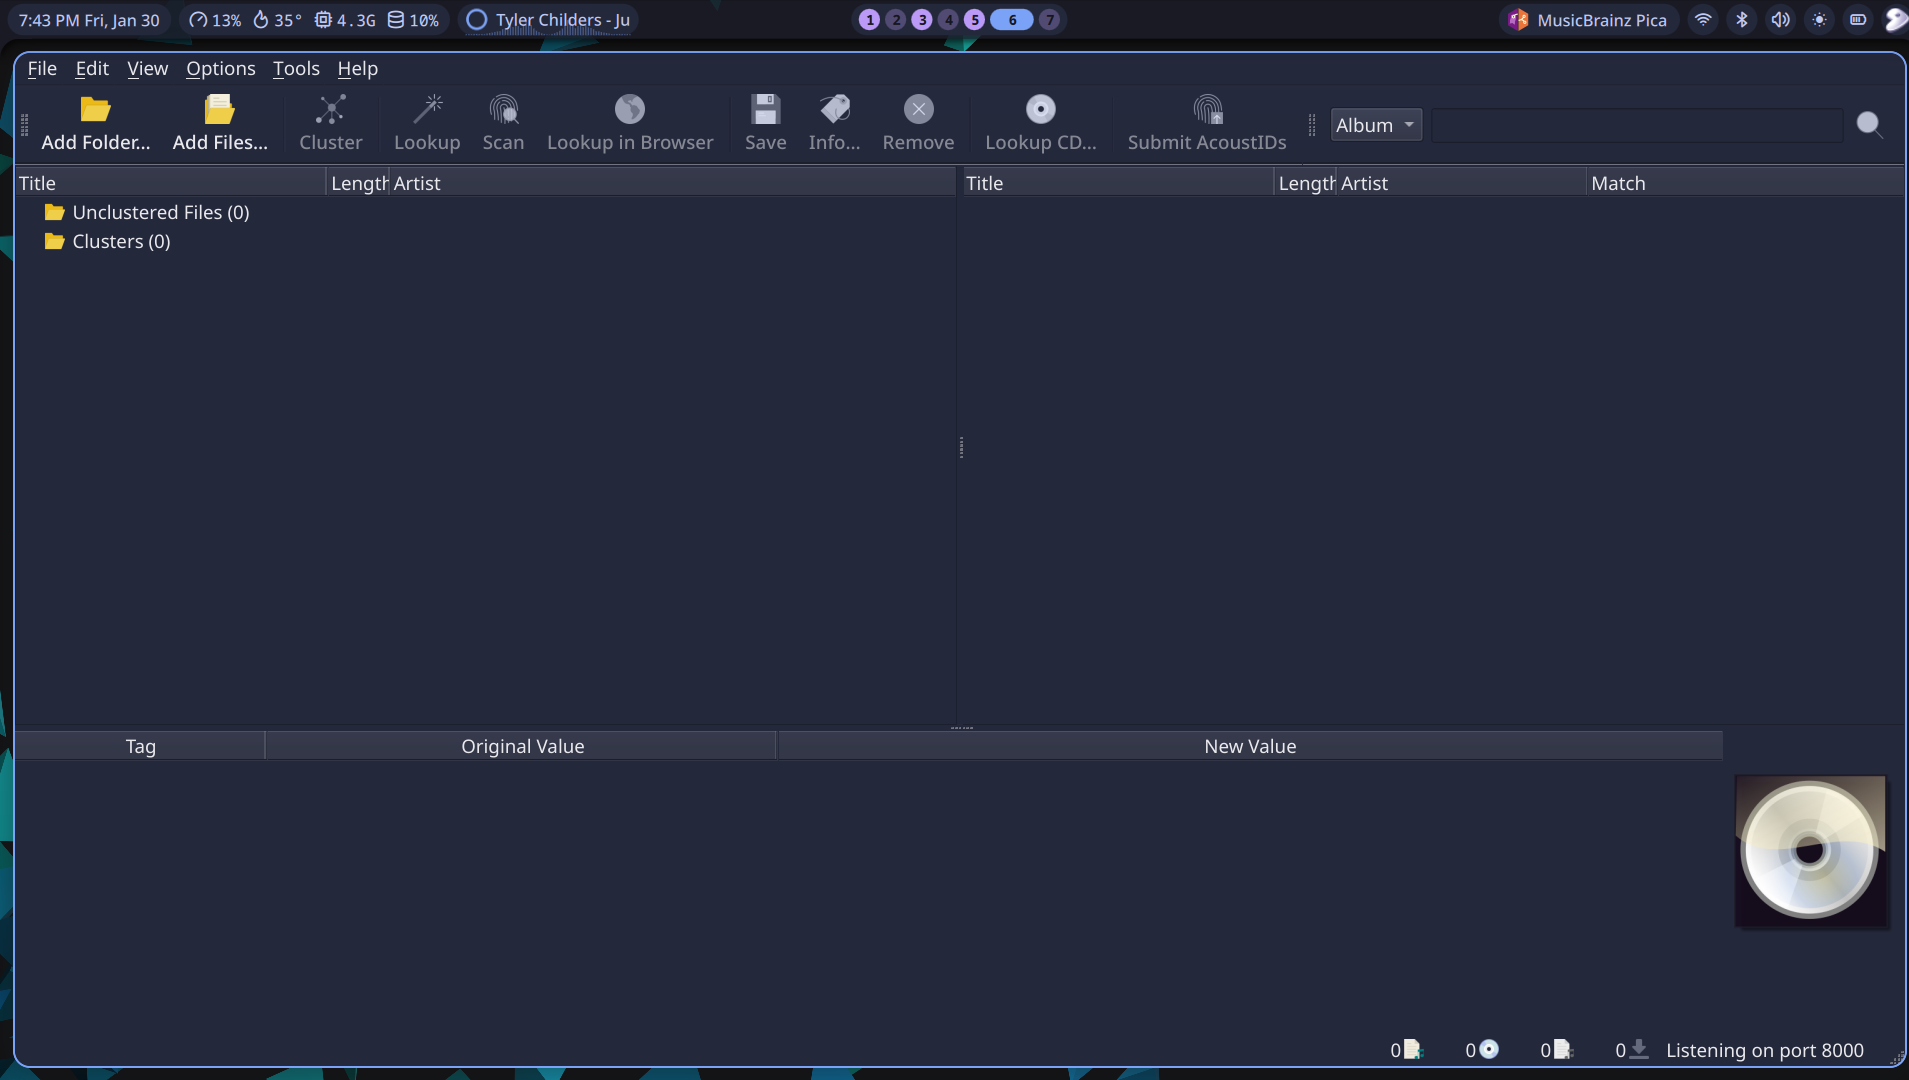Image resolution: width=1909 pixels, height=1080 pixels.
Task: Click the Match column header
Action: pos(1618,183)
